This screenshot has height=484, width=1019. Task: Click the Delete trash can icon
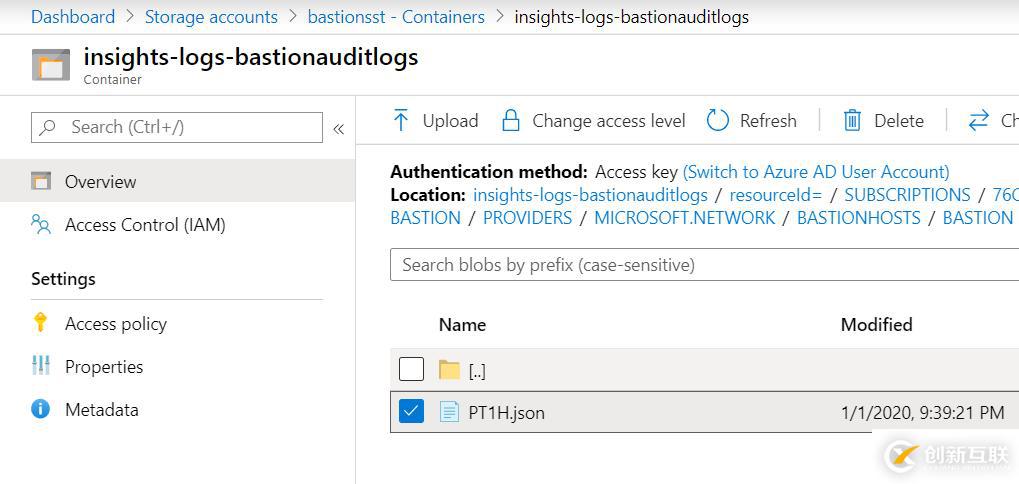[x=852, y=121]
